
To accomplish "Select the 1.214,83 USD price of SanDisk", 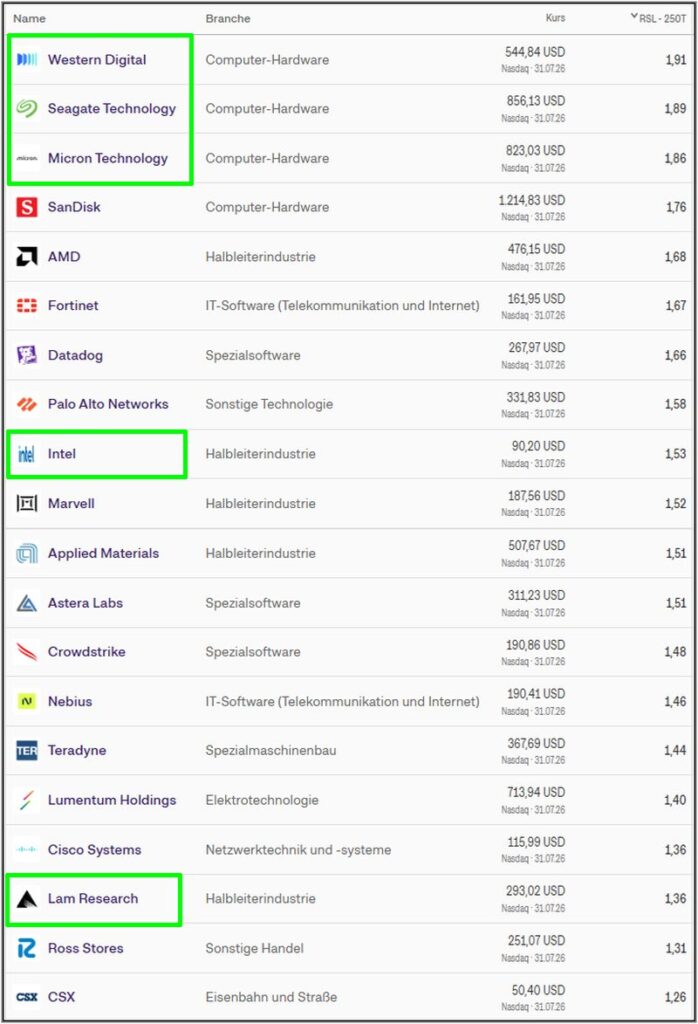I will (531, 200).
